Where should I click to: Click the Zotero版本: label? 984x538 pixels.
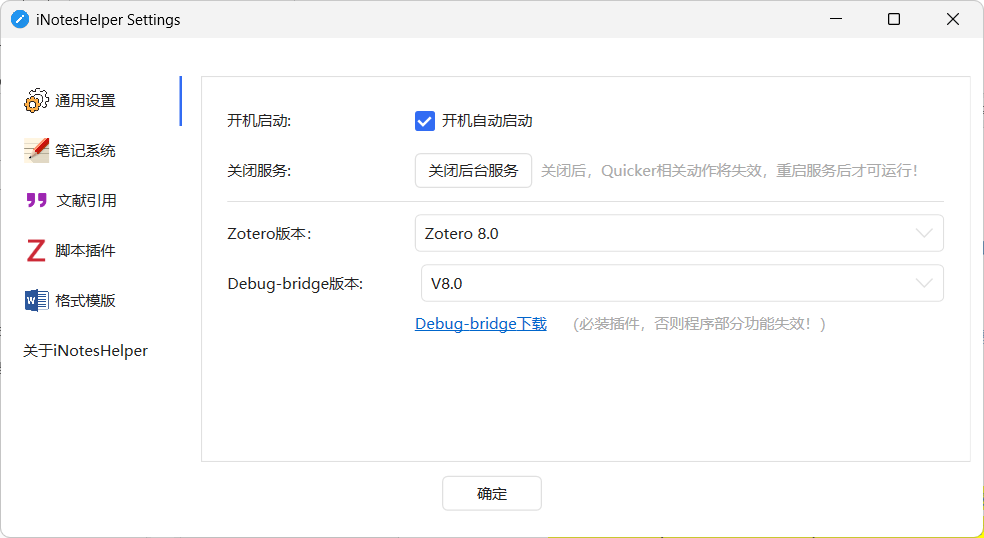coord(269,234)
